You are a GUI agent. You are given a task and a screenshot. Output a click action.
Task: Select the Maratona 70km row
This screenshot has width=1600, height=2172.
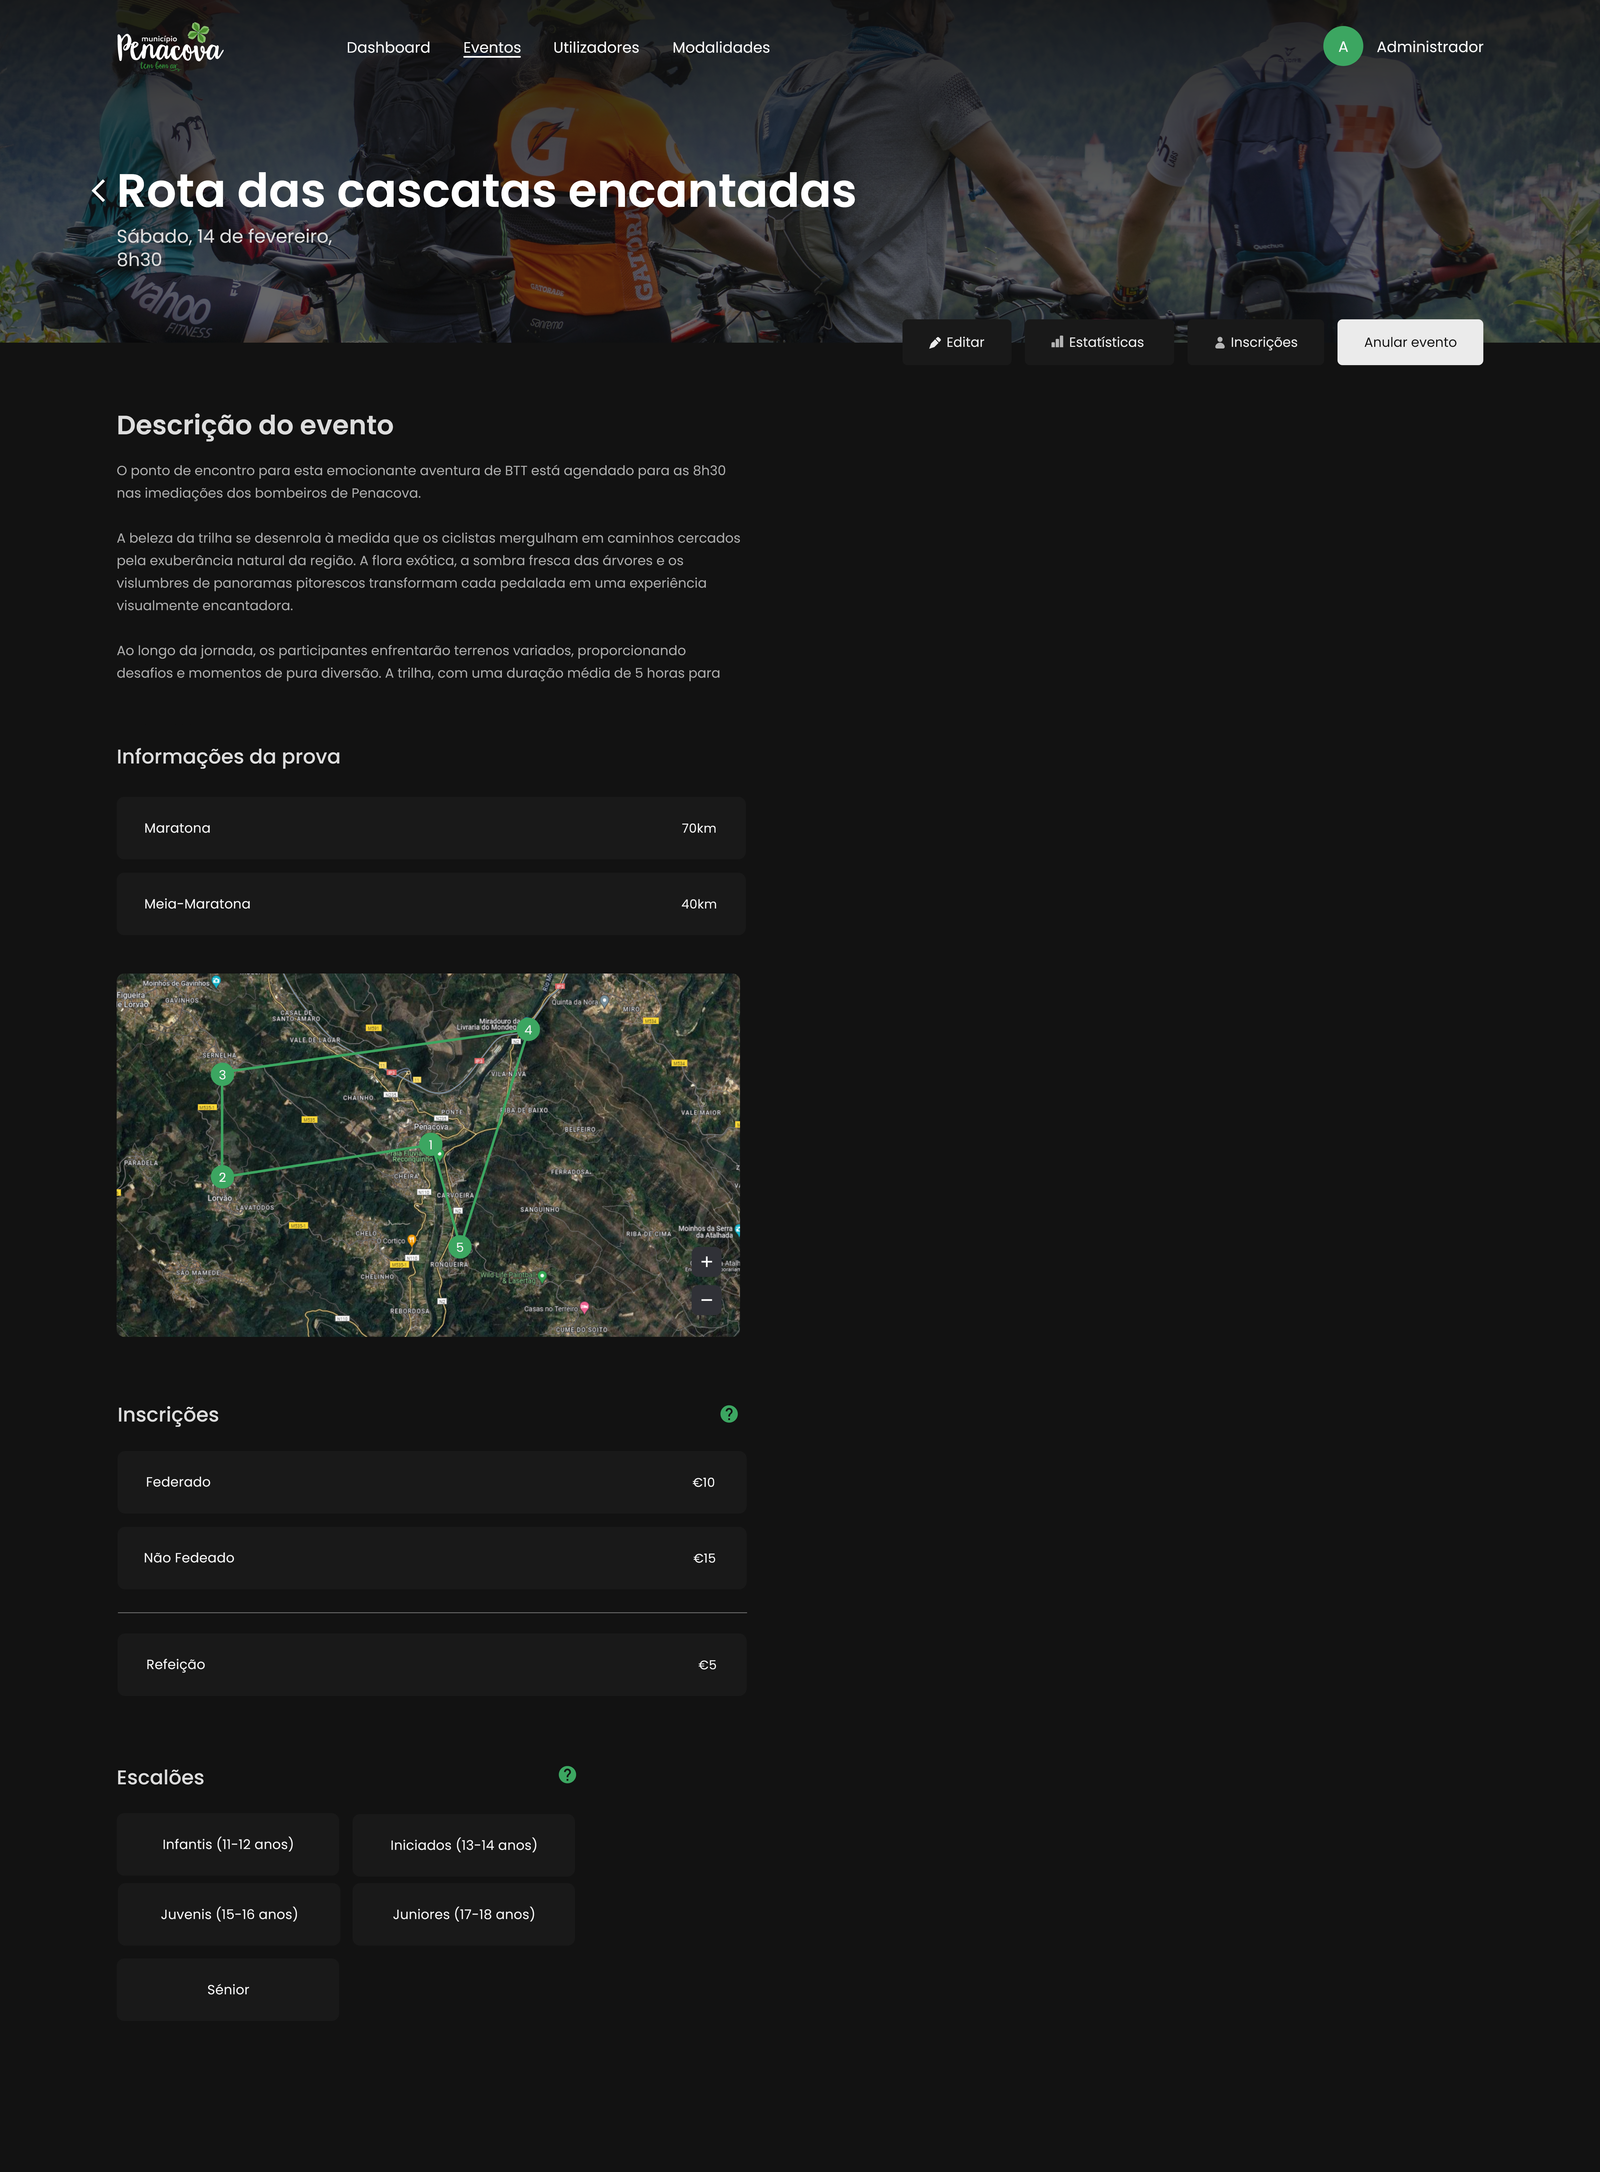point(431,828)
